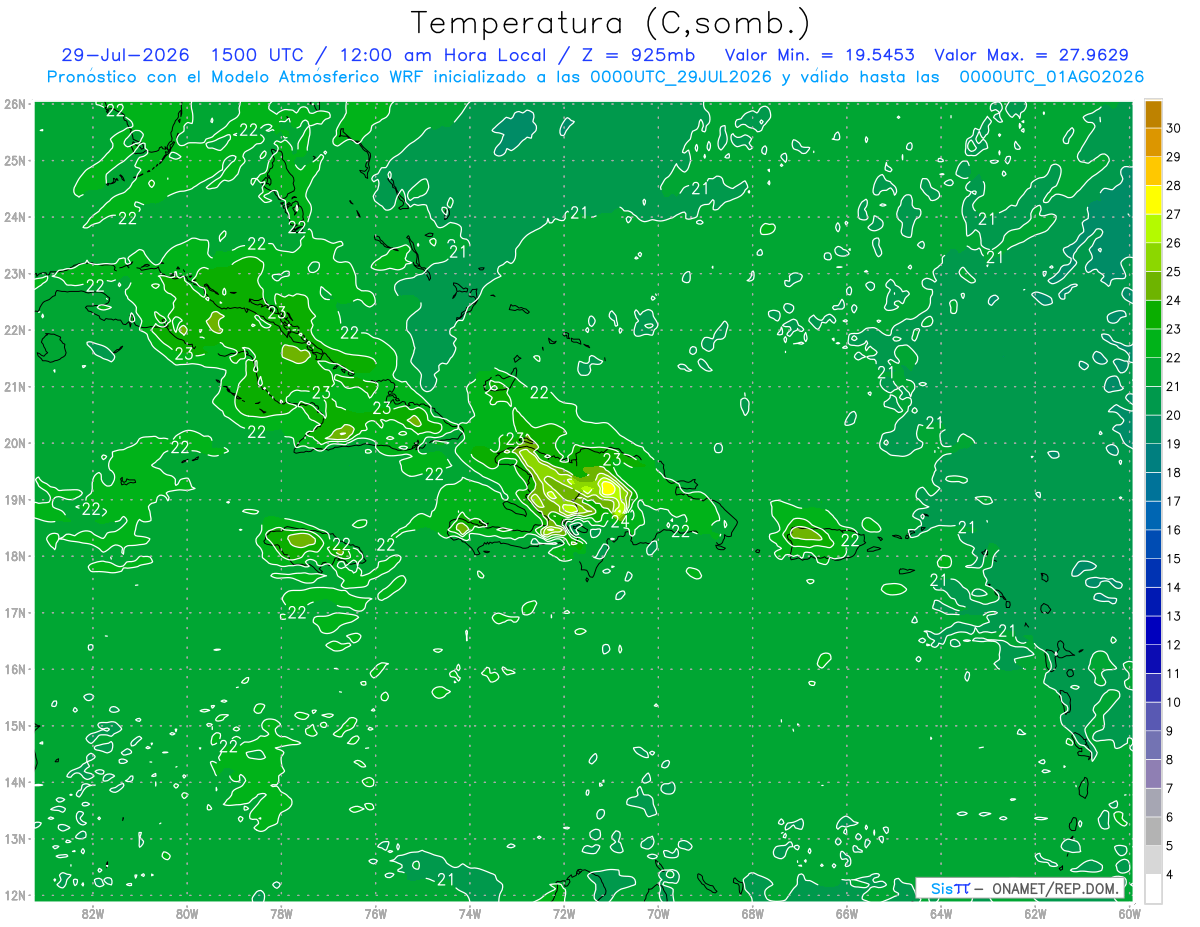Click the "24" contour label over Hispaniola
This screenshot has width=1200, height=927.
(x=619, y=521)
